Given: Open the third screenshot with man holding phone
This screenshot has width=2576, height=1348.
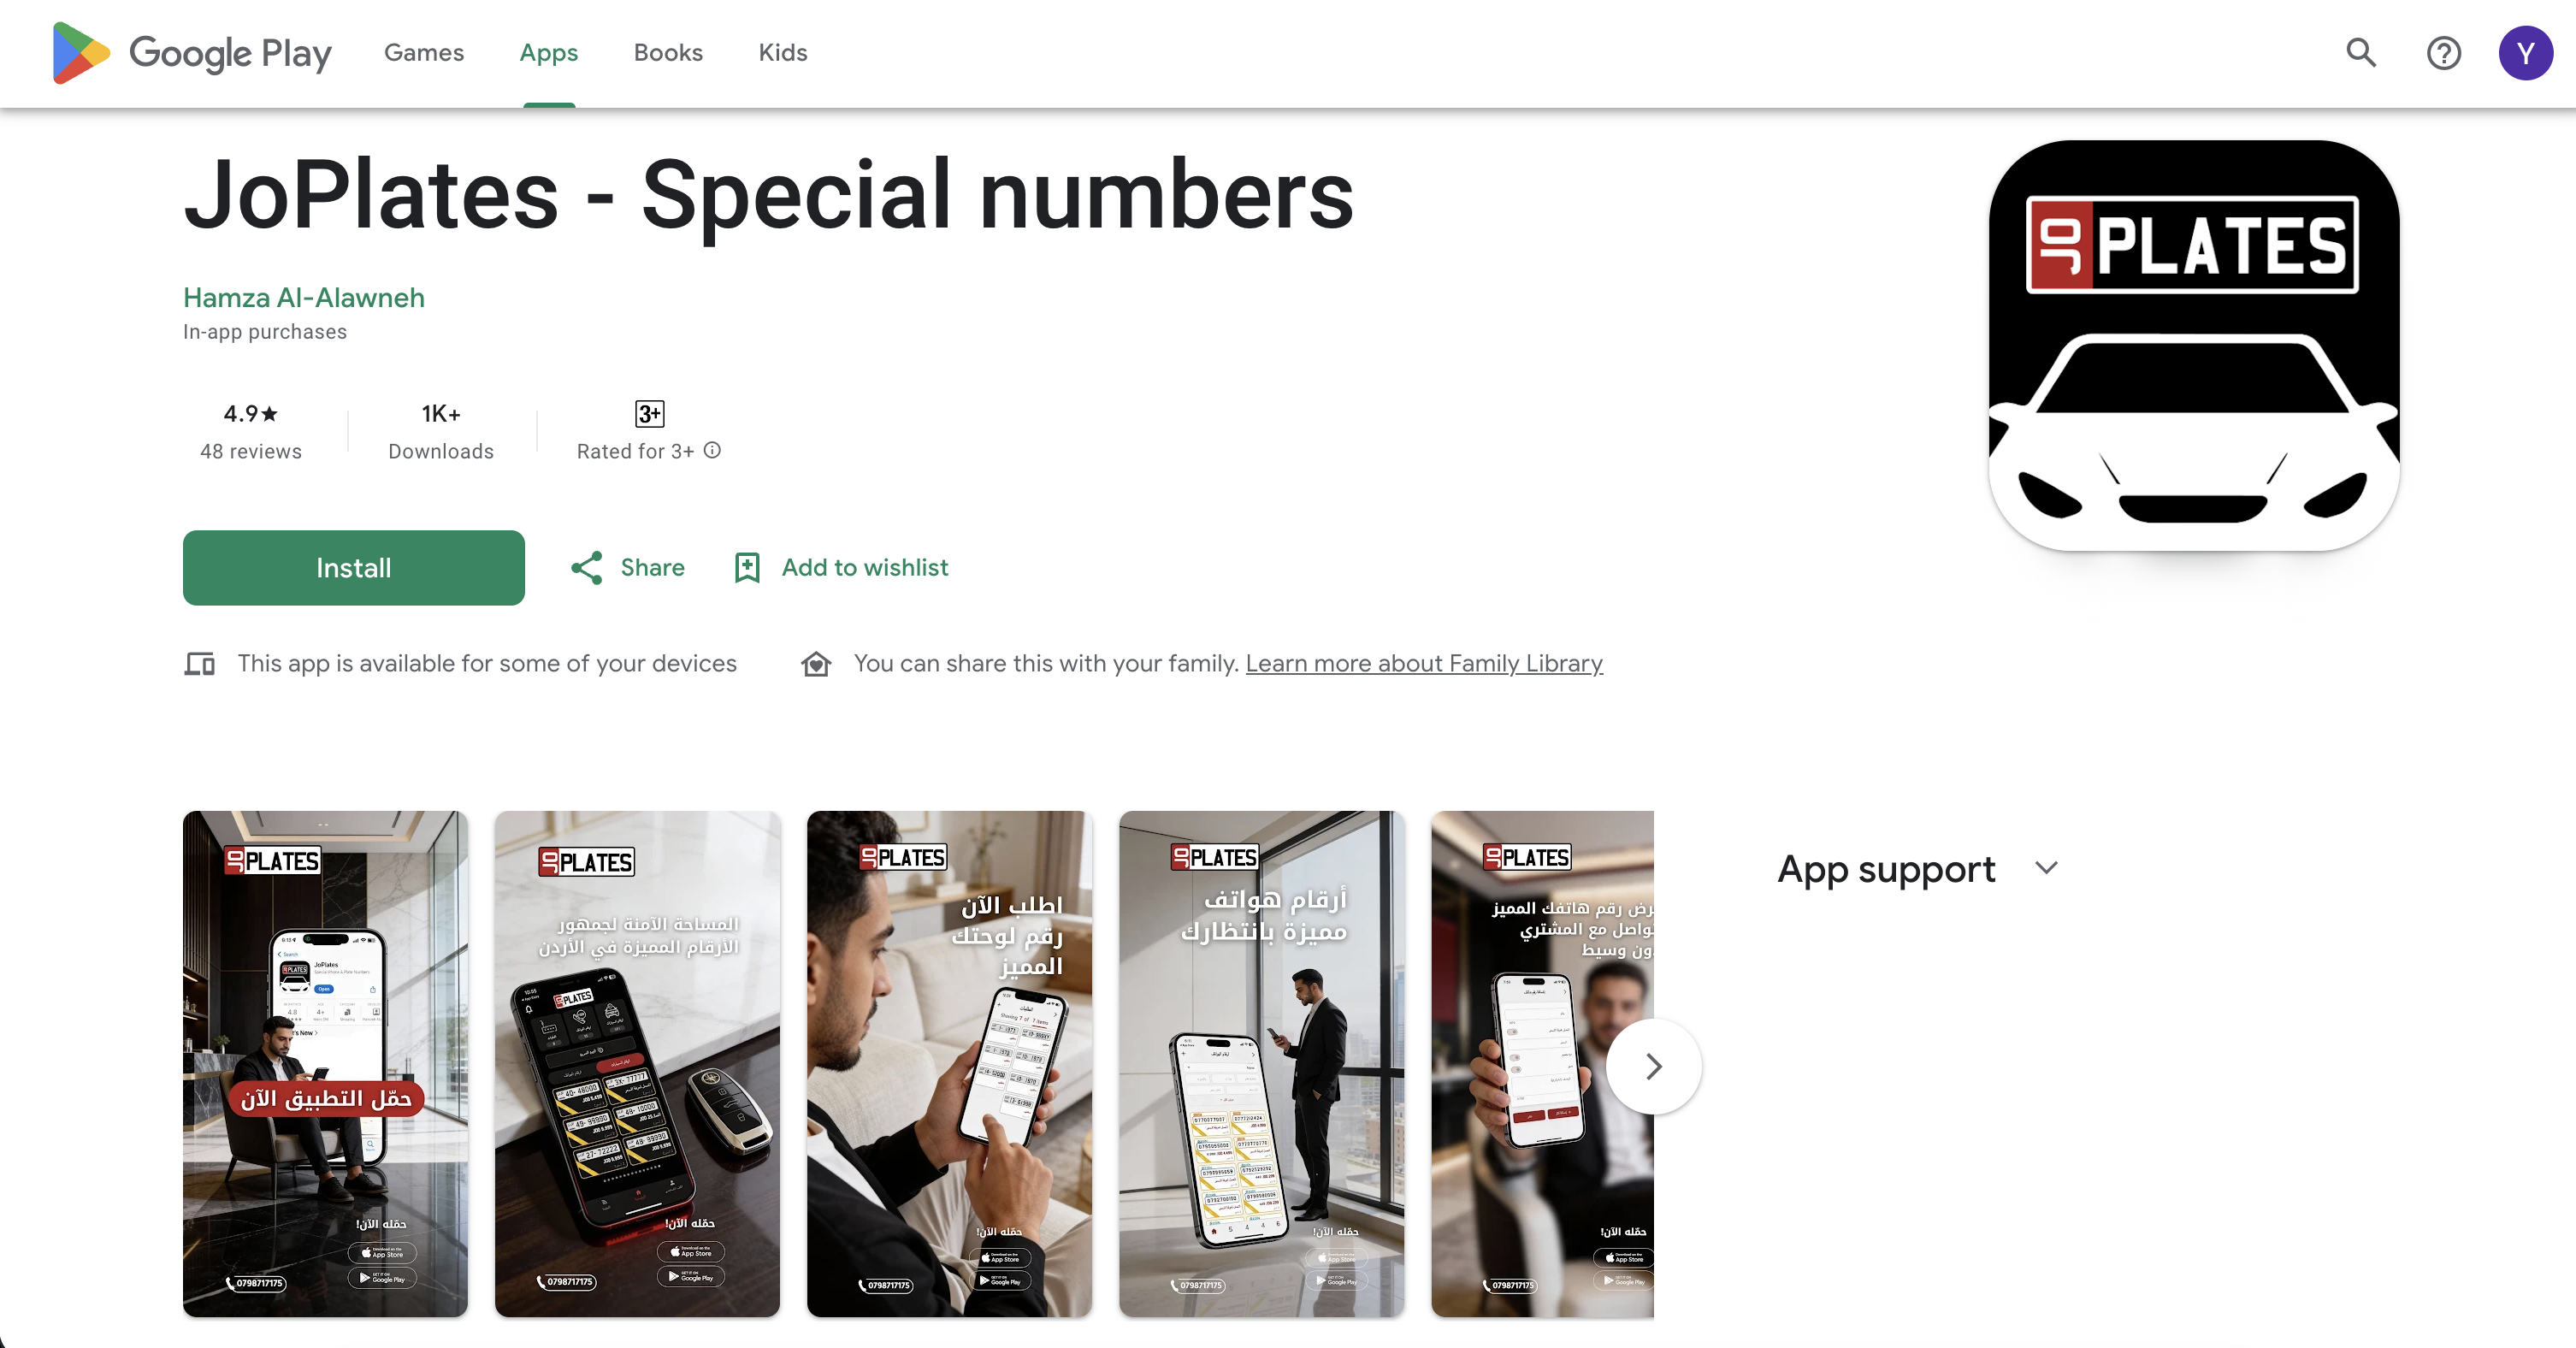Looking at the screenshot, I should 949,1063.
